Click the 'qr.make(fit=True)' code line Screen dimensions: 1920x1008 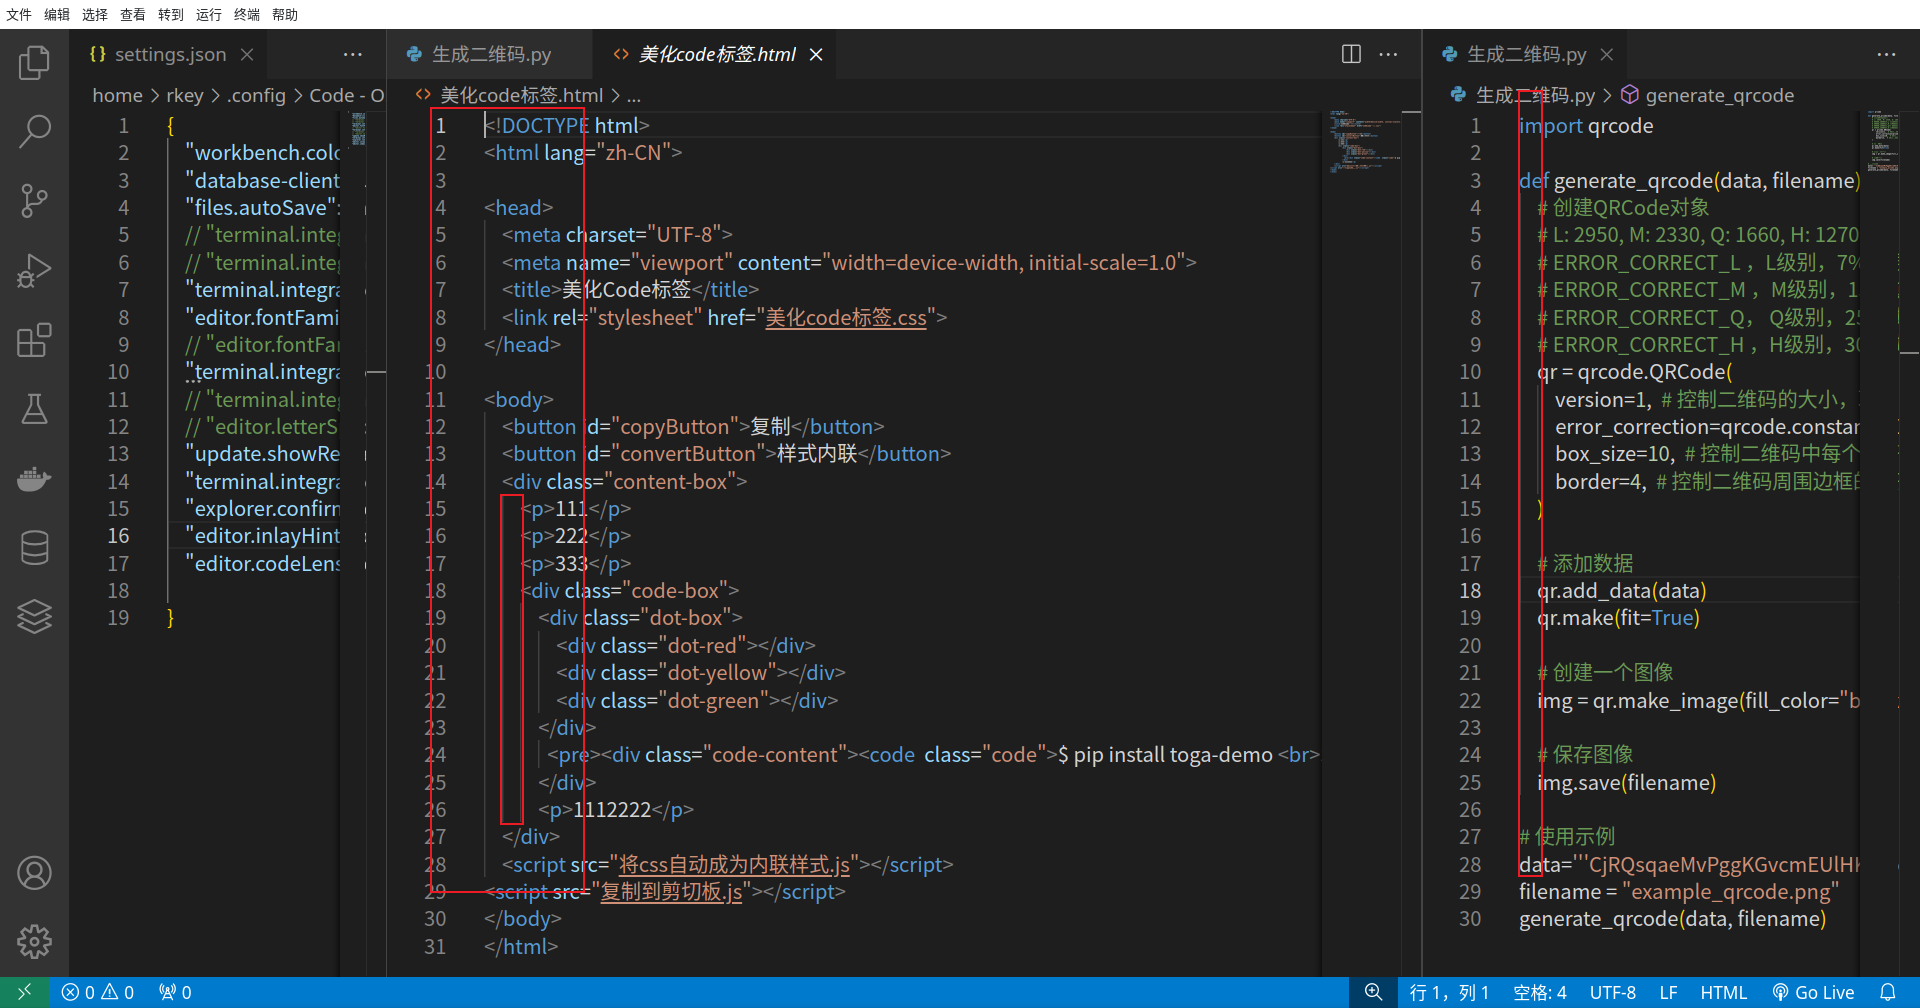click(x=1617, y=618)
